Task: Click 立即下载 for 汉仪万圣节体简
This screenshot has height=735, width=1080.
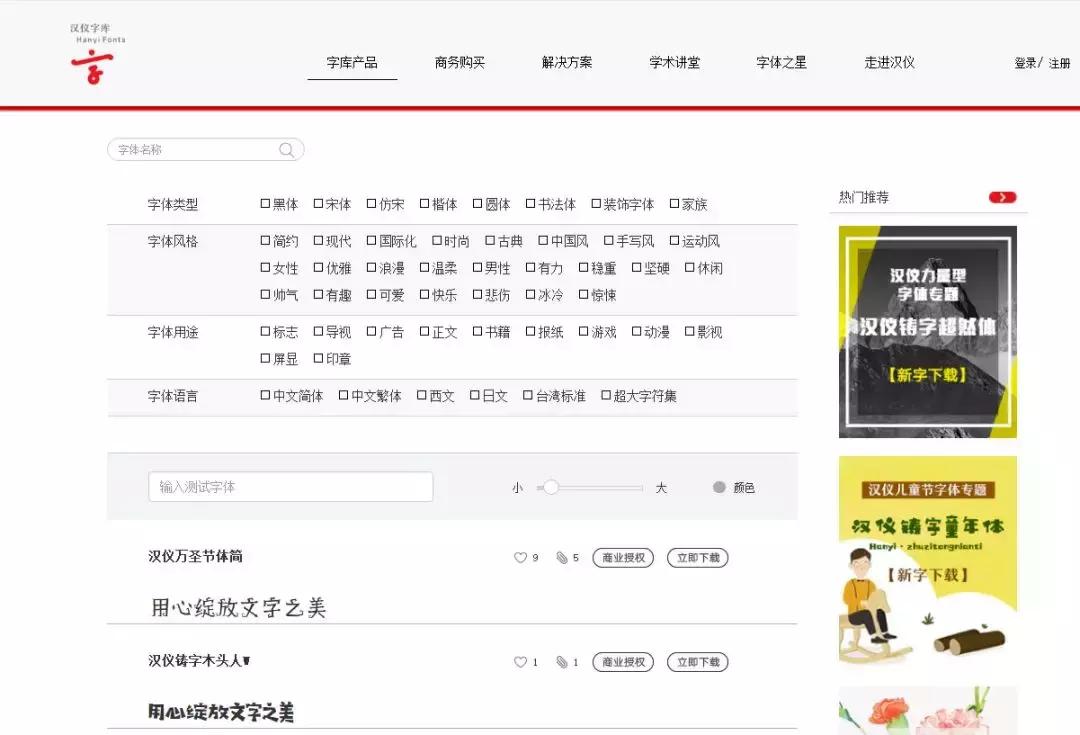Action: click(697, 558)
